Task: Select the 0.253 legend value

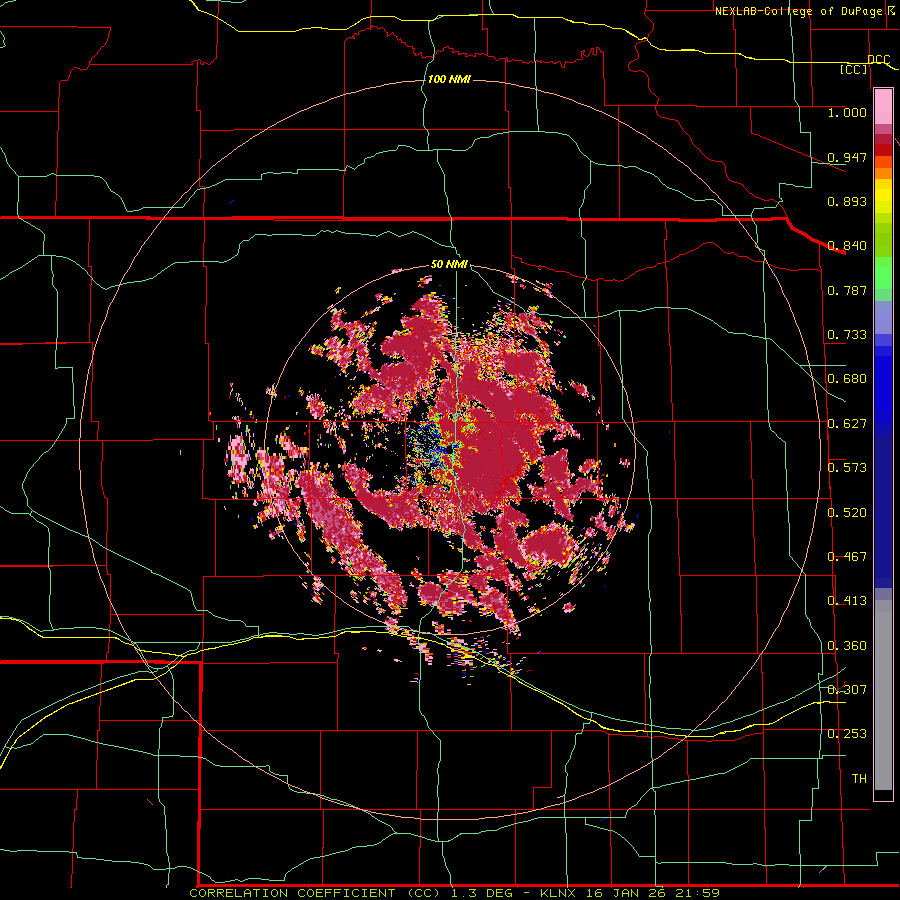Action: click(847, 734)
